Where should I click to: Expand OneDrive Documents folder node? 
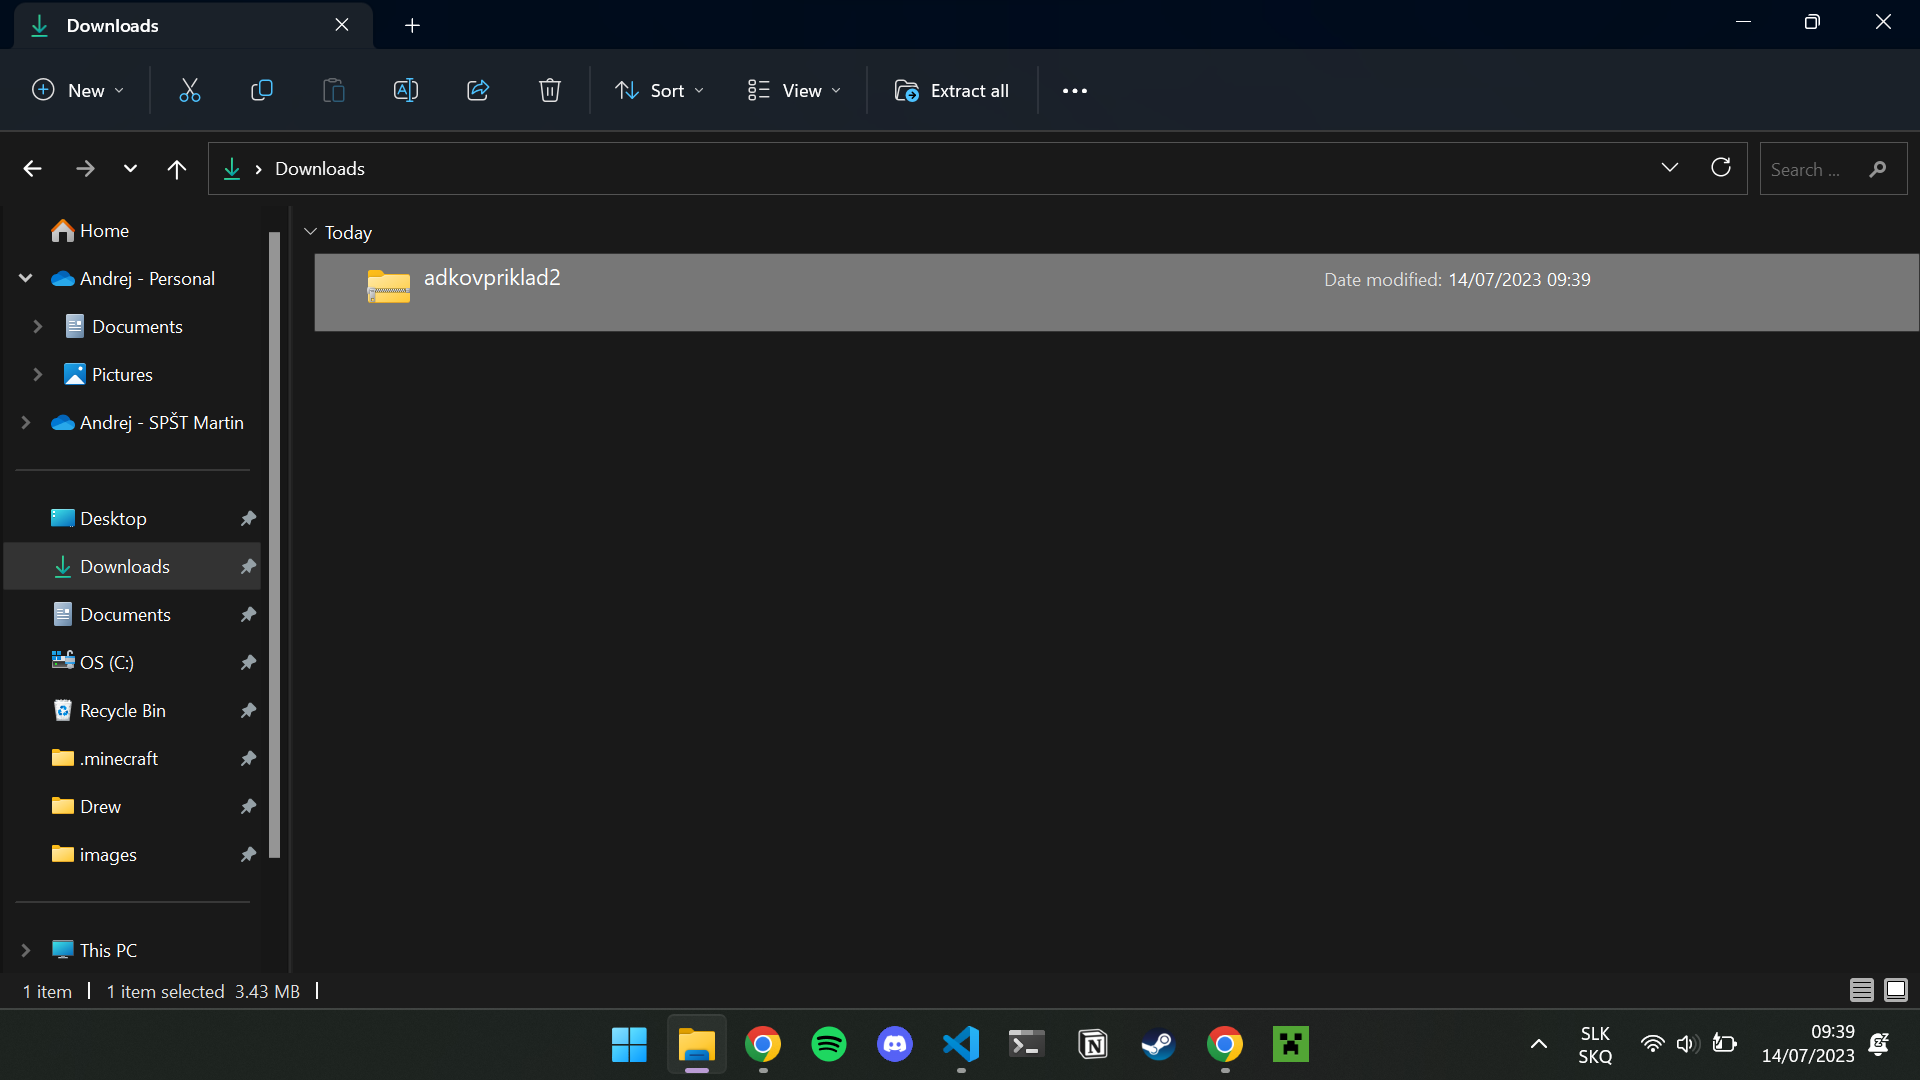38,326
